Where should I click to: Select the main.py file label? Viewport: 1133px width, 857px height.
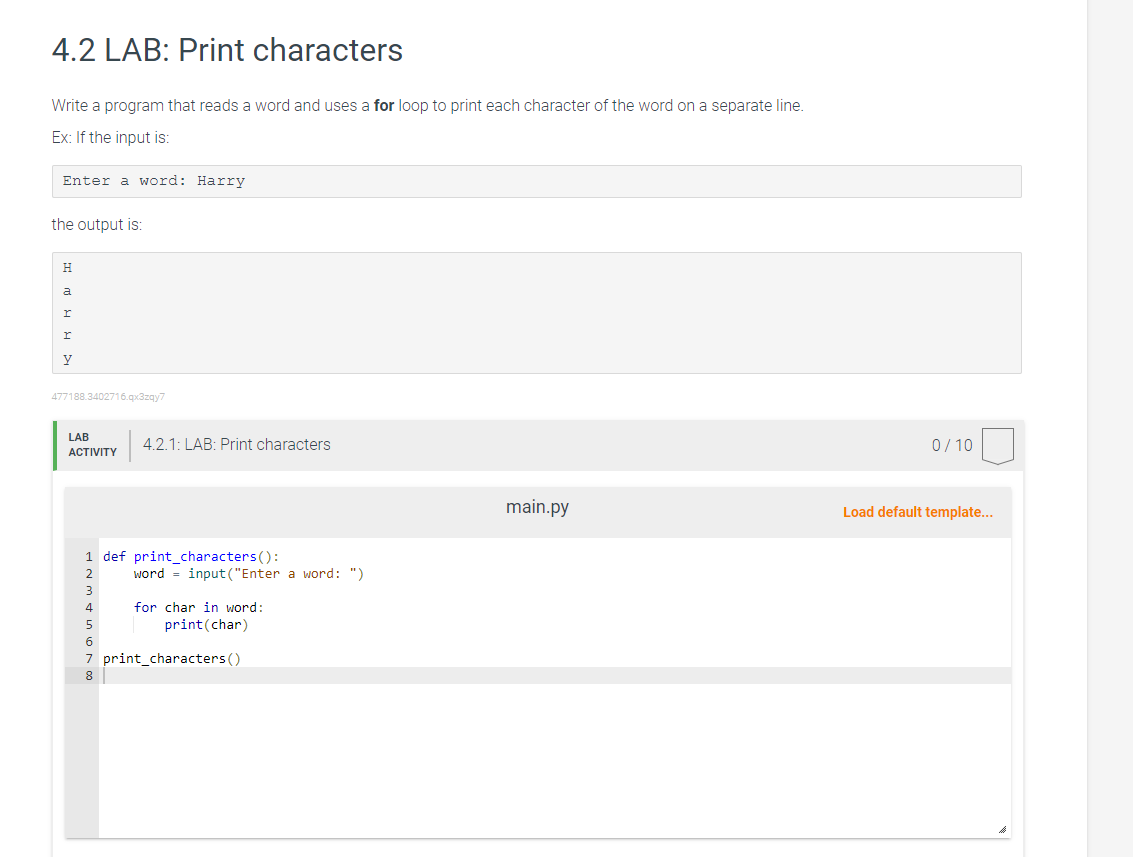[x=537, y=507]
